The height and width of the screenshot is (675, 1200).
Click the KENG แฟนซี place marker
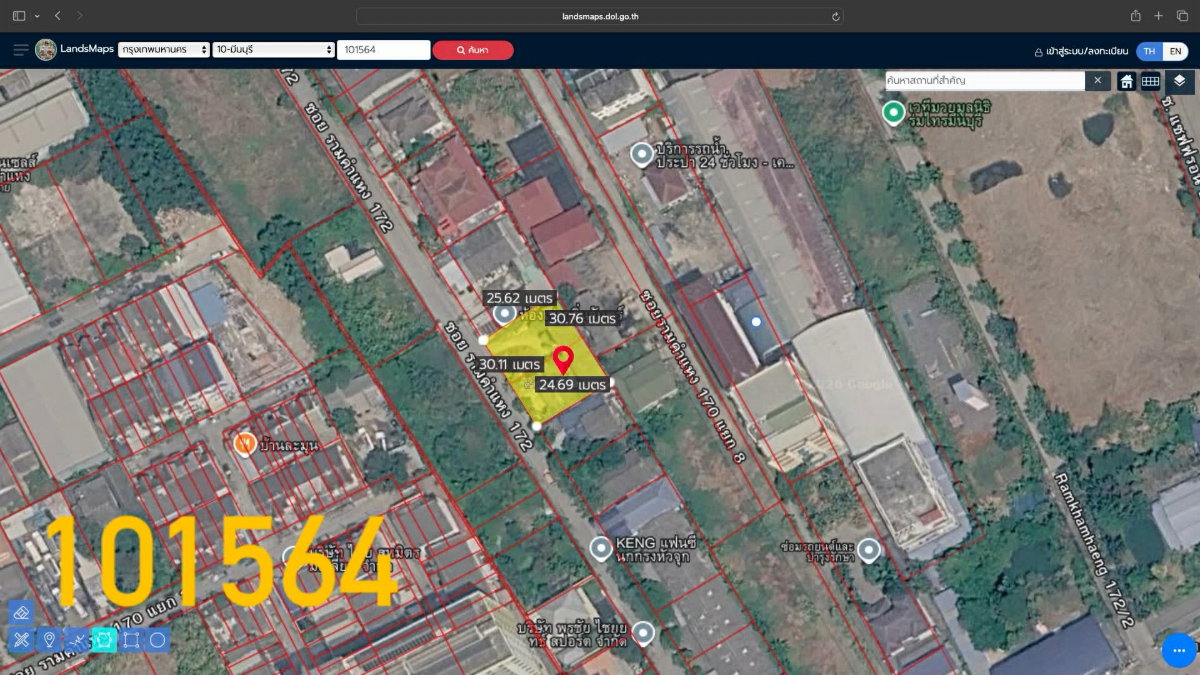click(600, 548)
